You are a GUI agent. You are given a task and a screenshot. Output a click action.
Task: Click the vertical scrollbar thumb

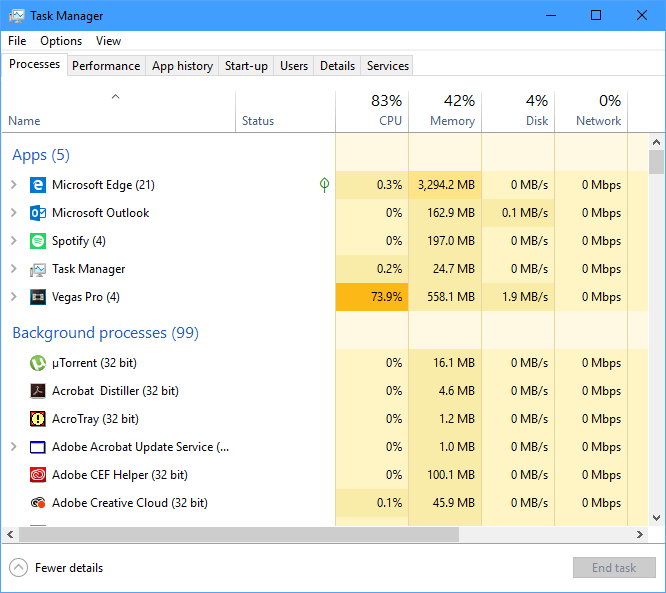pyautogui.click(x=656, y=162)
